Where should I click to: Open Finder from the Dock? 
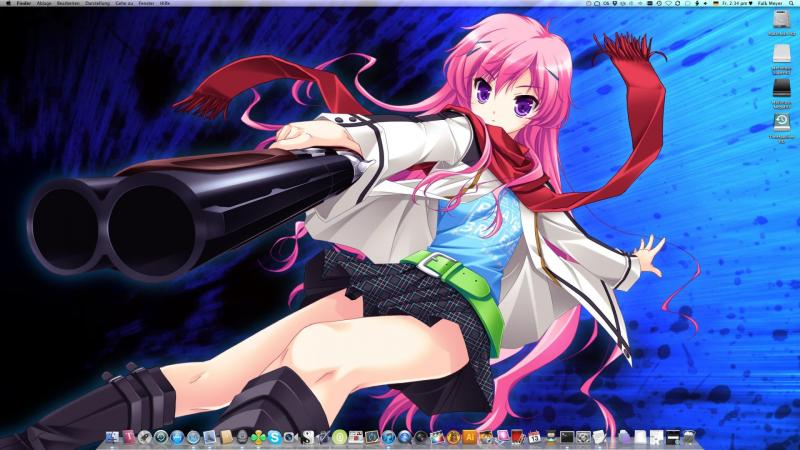pyautogui.click(x=112, y=437)
